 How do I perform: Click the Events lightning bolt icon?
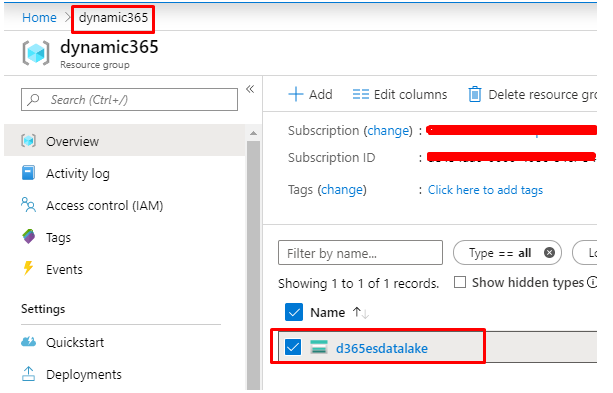tap(28, 269)
